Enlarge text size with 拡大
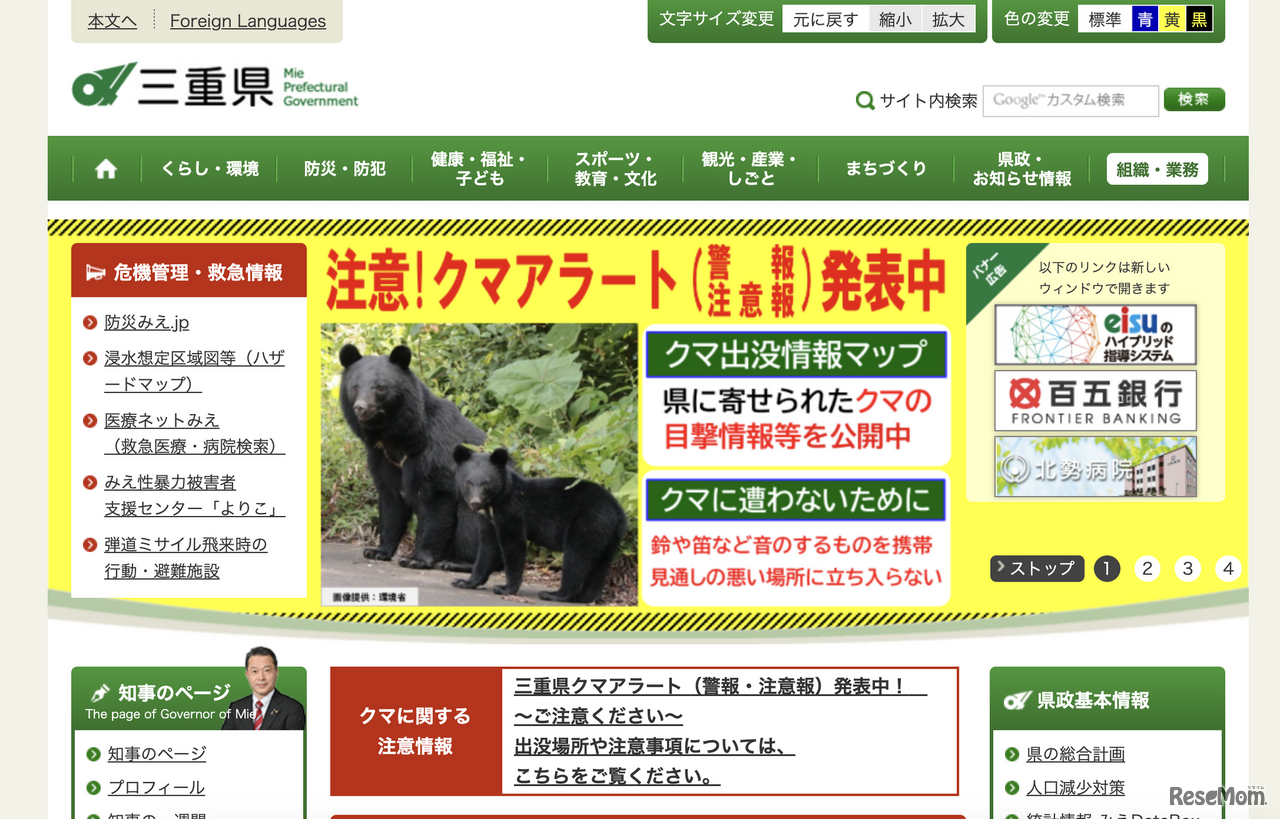This screenshot has width=1280, height=819. click(x=948, y=18)
